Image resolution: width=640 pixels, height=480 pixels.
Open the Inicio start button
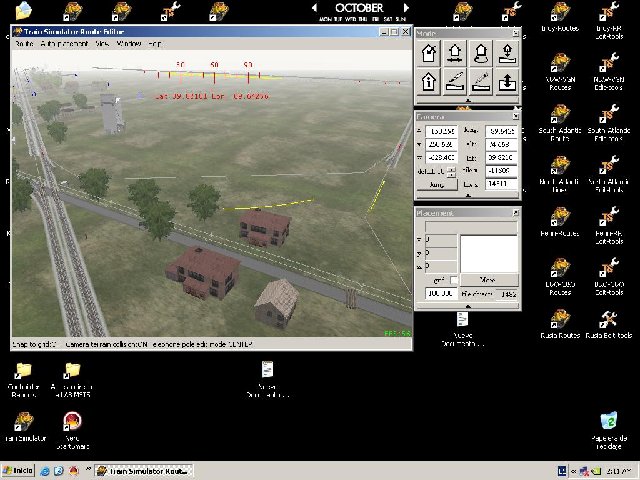18,470
